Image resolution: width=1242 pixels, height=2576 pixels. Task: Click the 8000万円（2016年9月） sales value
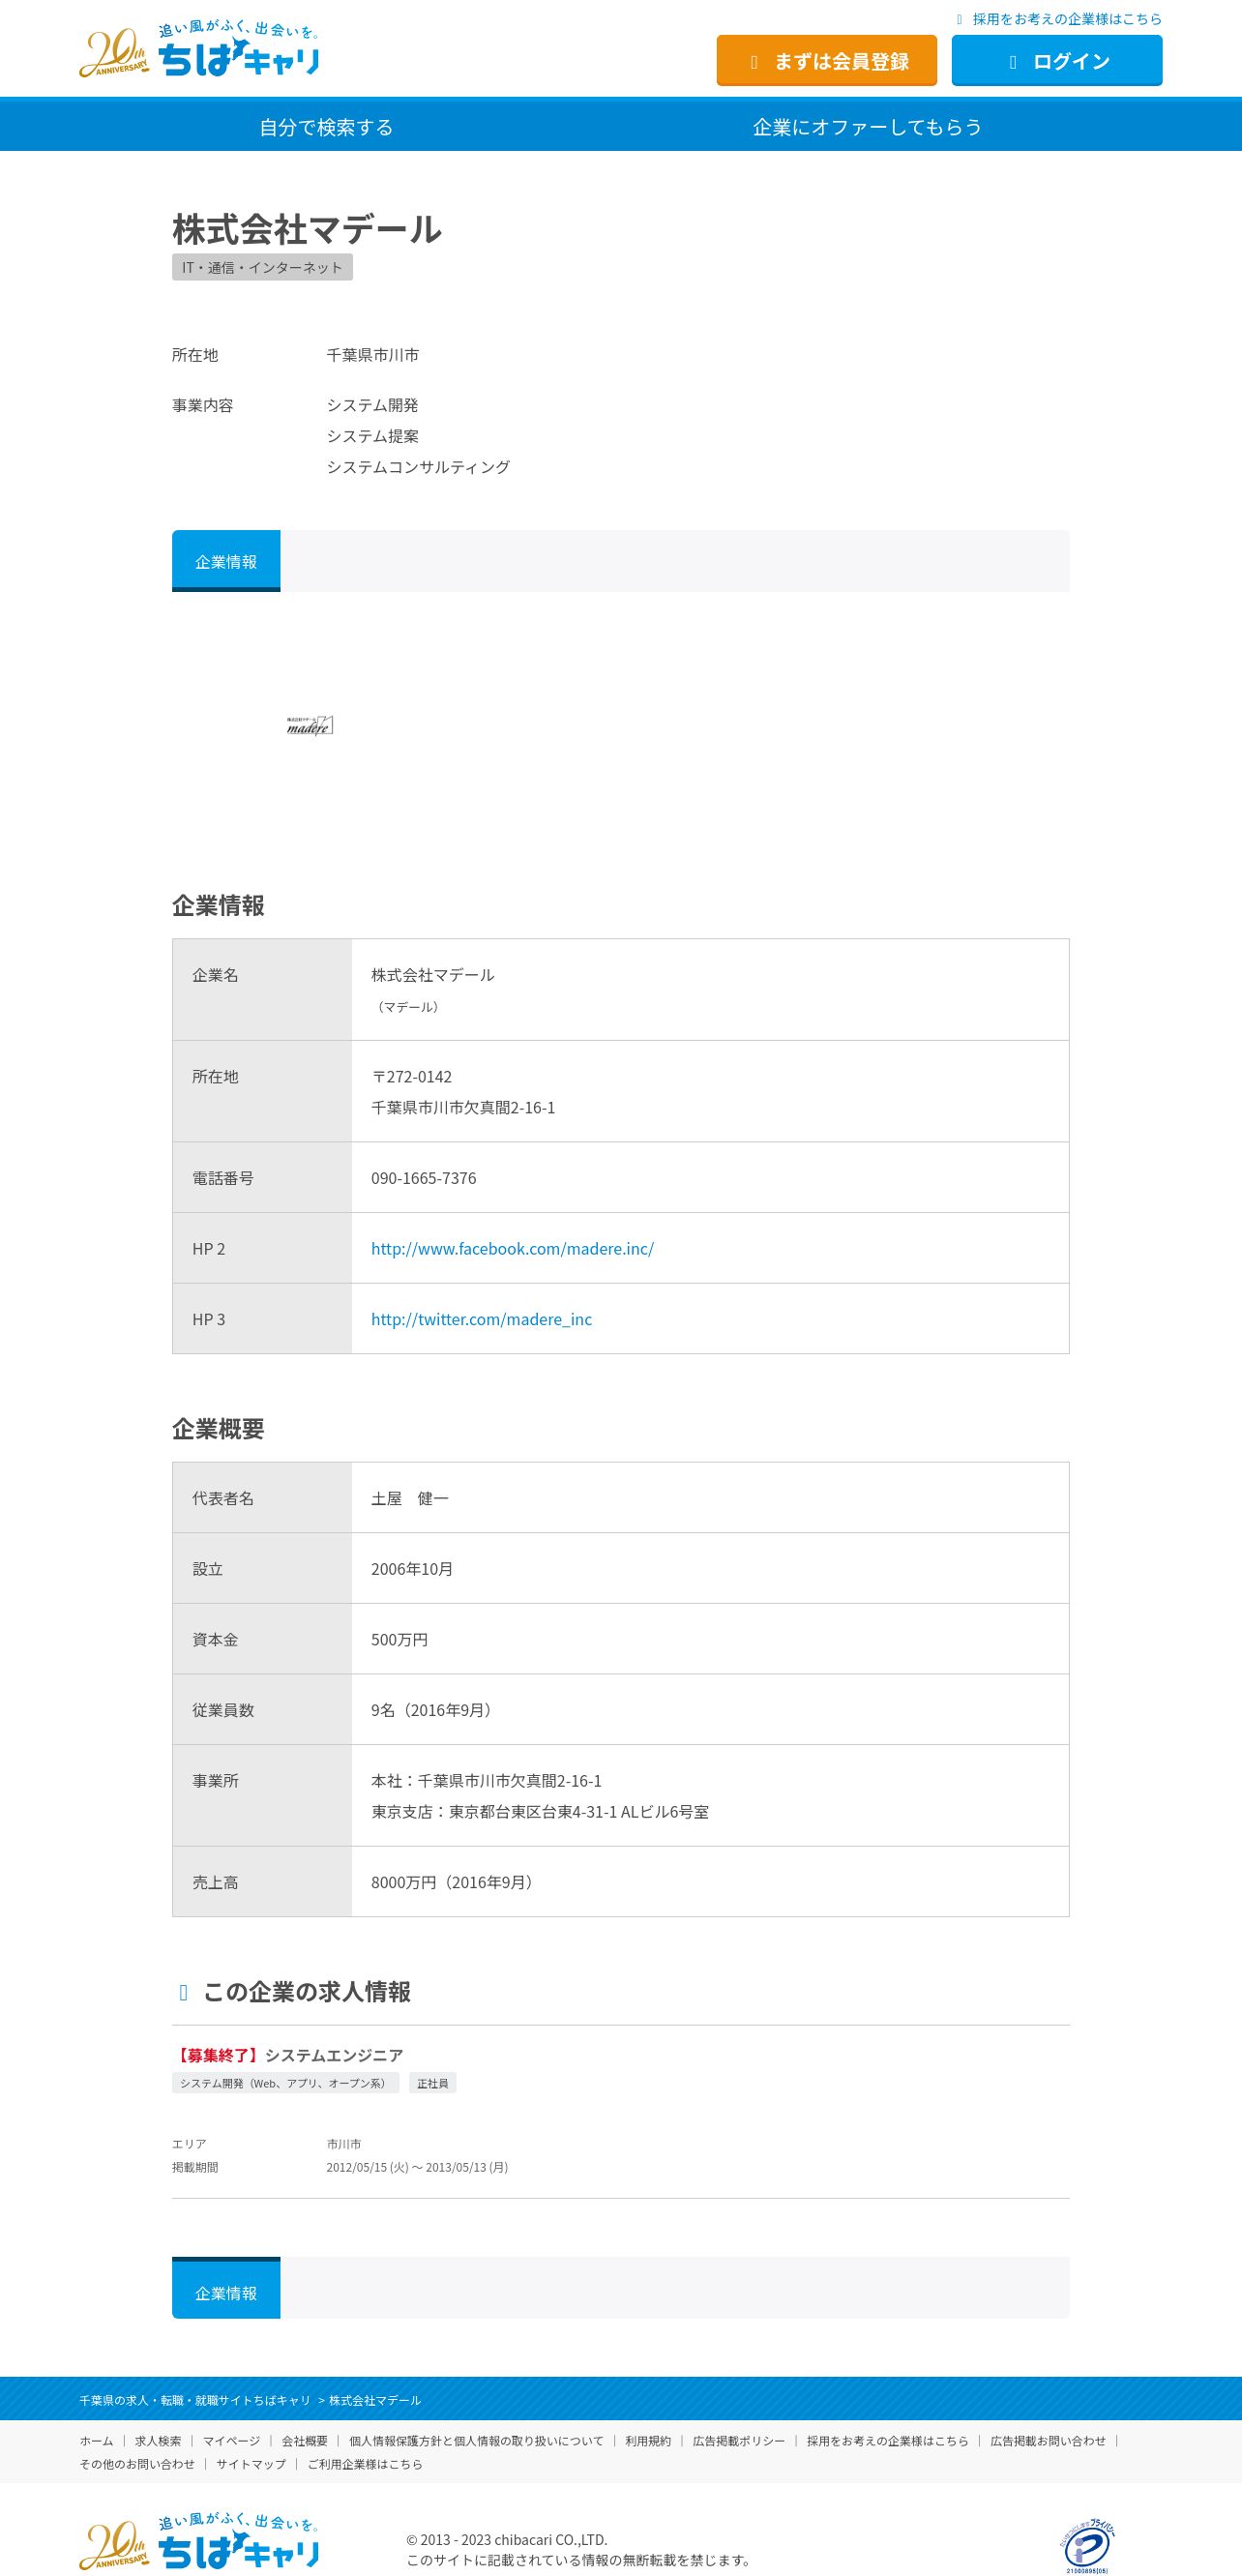pos(455,1882)
